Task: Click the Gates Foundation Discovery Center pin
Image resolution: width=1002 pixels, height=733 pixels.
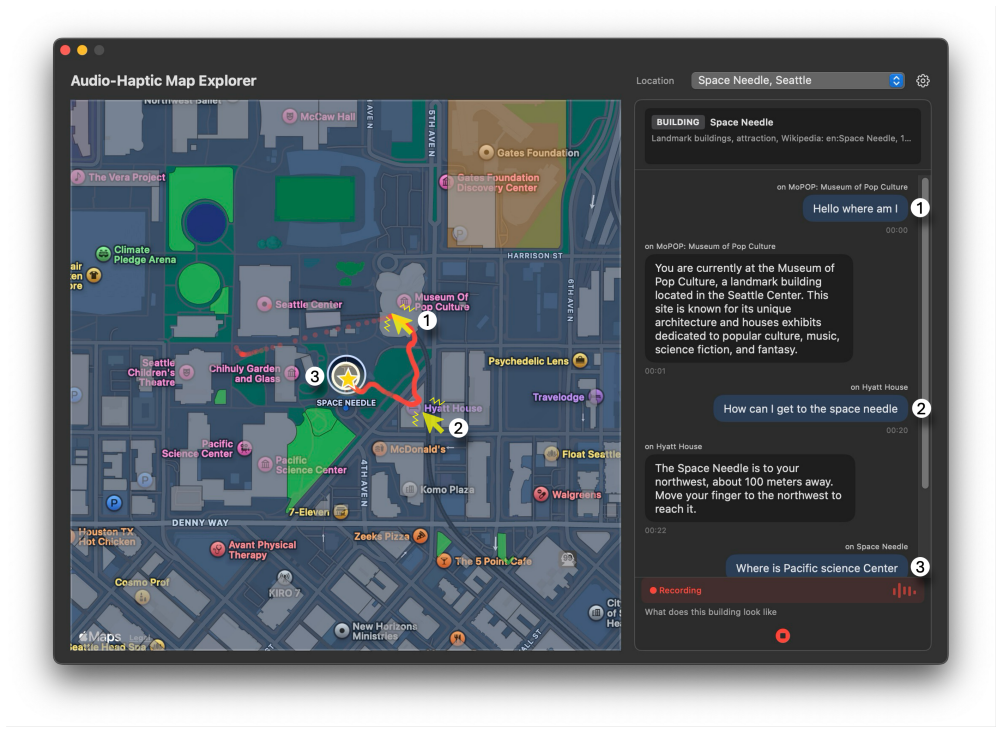Action: click(x=446, y=182)
